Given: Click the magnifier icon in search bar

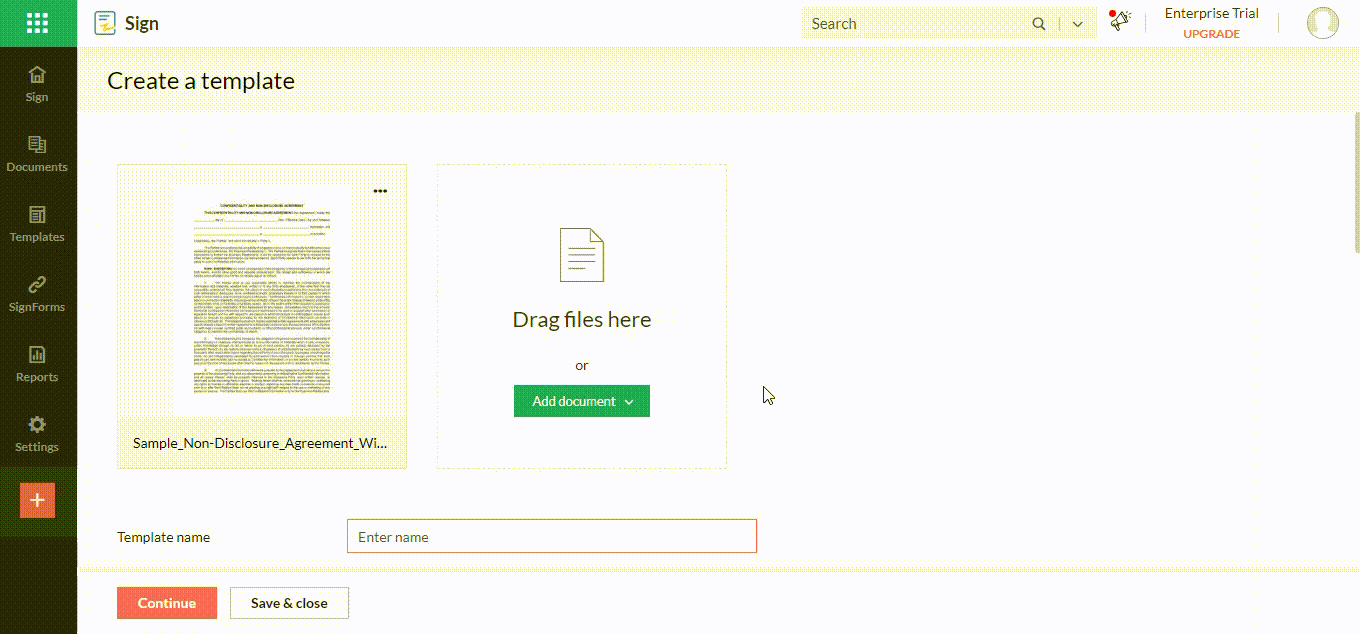Looking at the screenshot, I should point(1039,23).
